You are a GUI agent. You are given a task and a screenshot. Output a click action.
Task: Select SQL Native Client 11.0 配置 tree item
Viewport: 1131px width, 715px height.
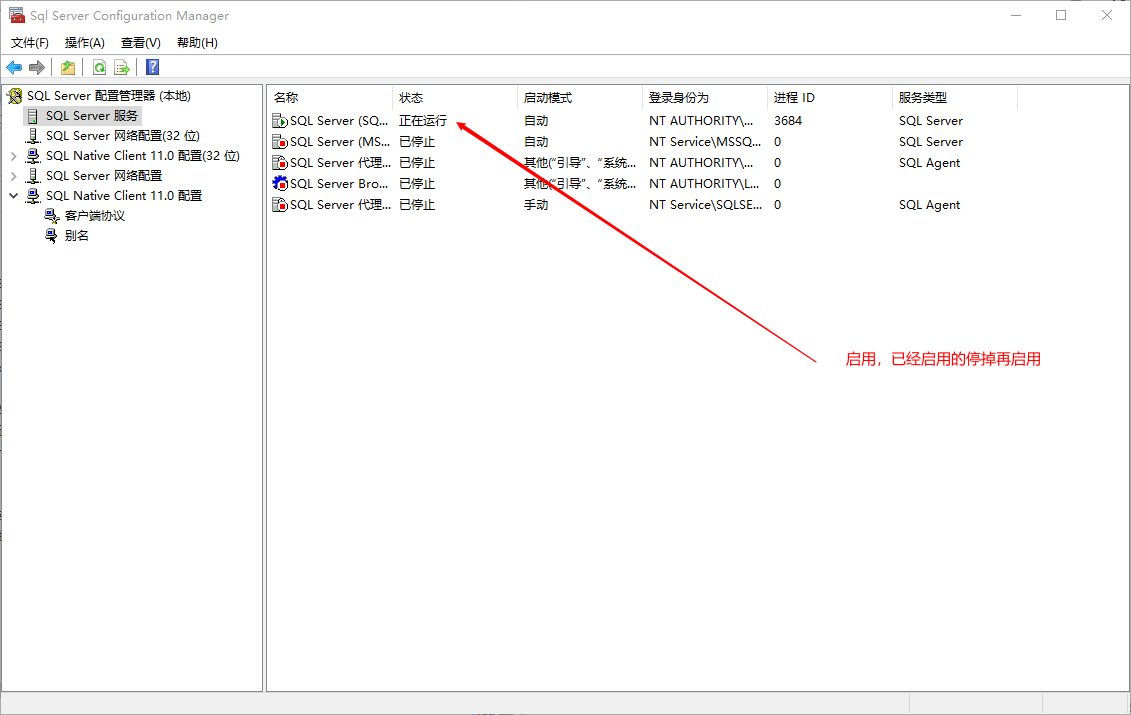click(124, 196)
